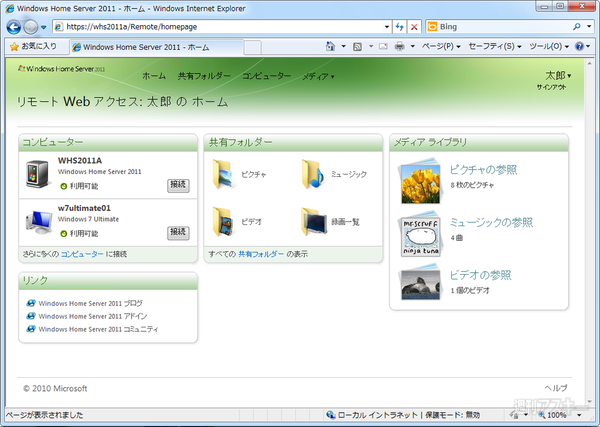Click the 共有フォルダー show all link
Screen dimensions: 600x427
click(x=261, y=254)
